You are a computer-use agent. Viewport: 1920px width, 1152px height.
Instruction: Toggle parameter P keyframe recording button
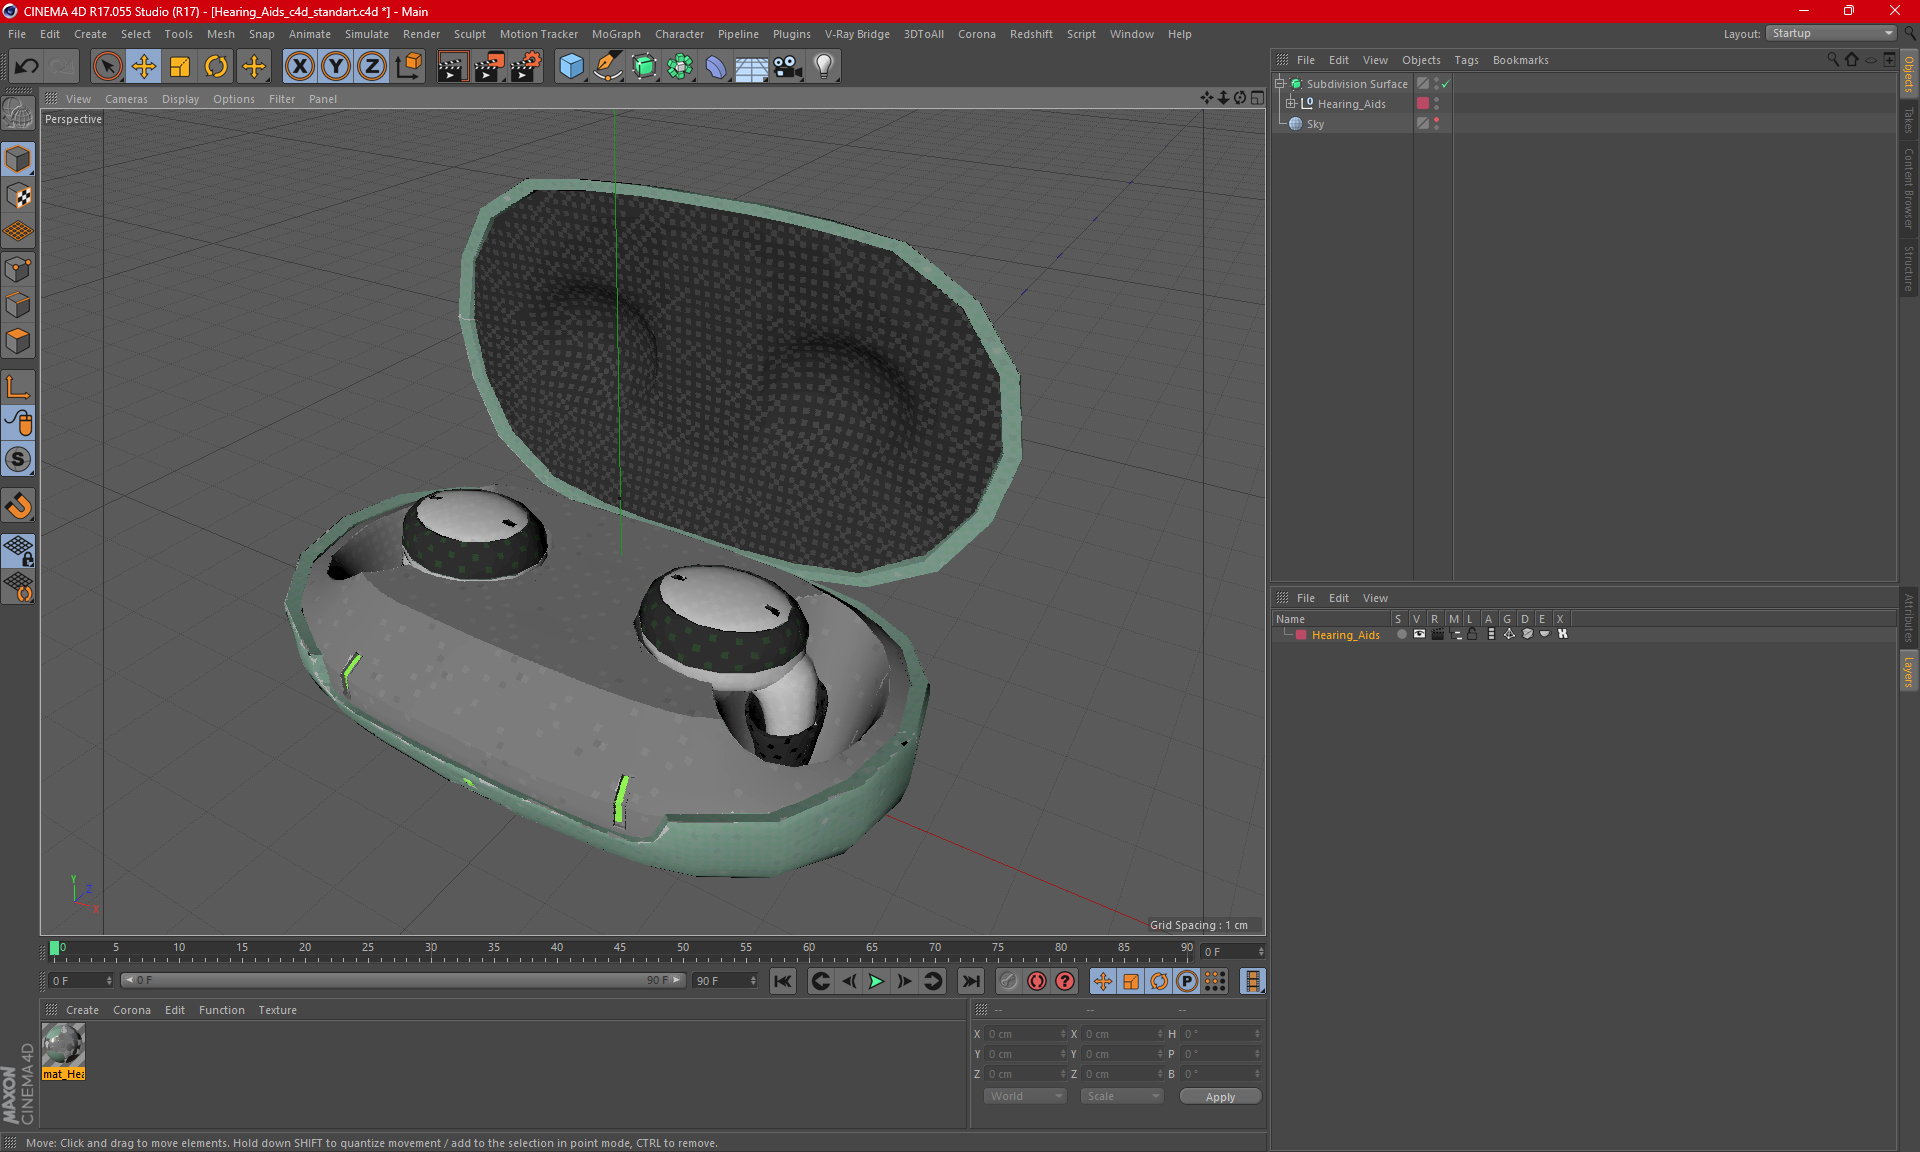[1187, 981]
